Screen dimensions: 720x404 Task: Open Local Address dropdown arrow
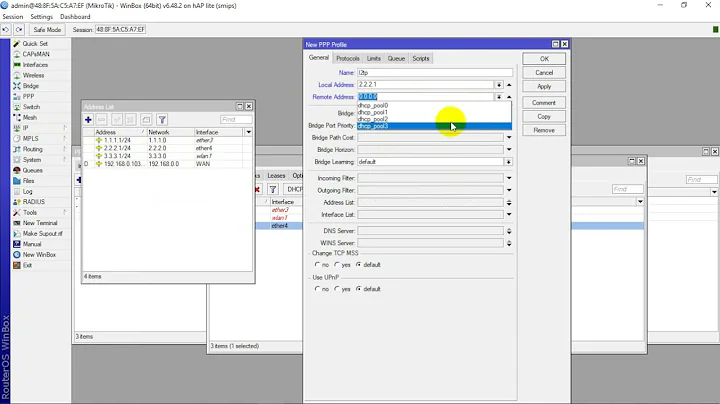(499, 85)
